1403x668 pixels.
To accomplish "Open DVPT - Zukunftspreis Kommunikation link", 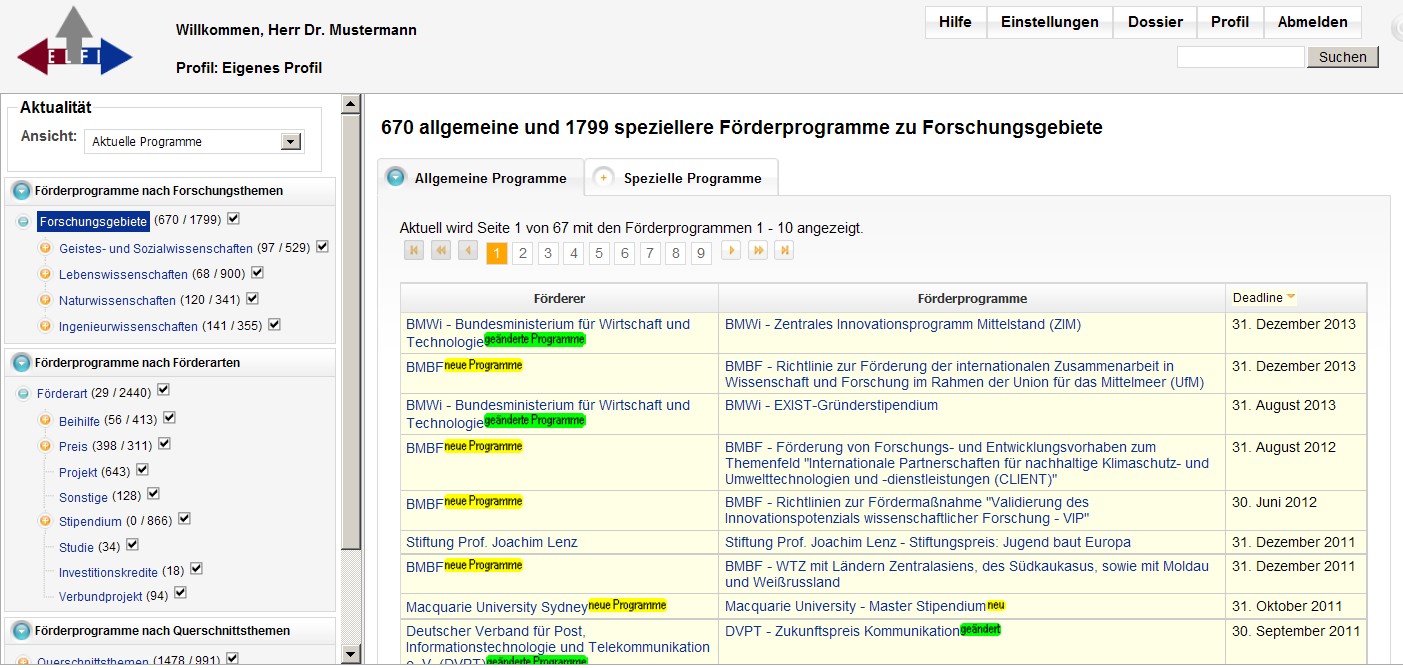I will (x=842, y=631).
